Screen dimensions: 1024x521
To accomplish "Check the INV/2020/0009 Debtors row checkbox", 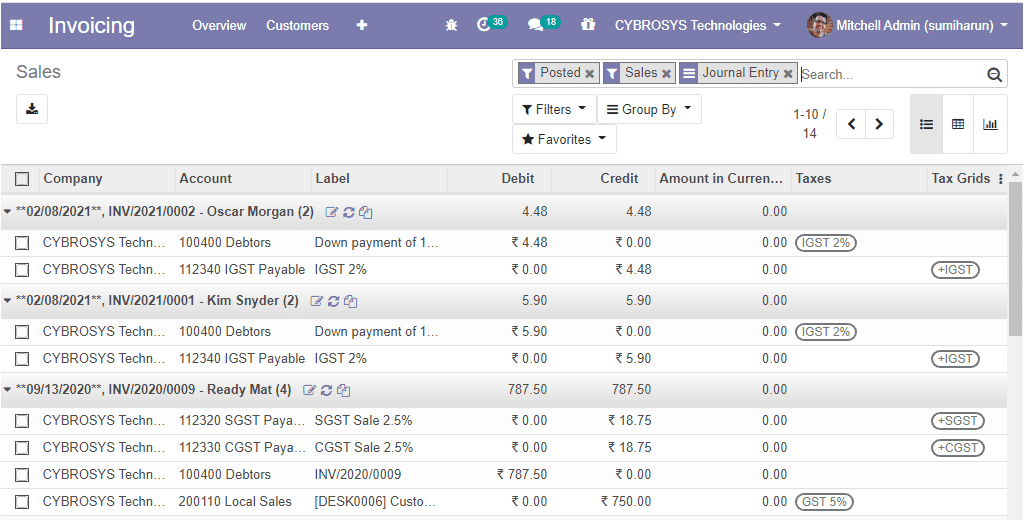I will pyautogui.click(x=22, y=475).
